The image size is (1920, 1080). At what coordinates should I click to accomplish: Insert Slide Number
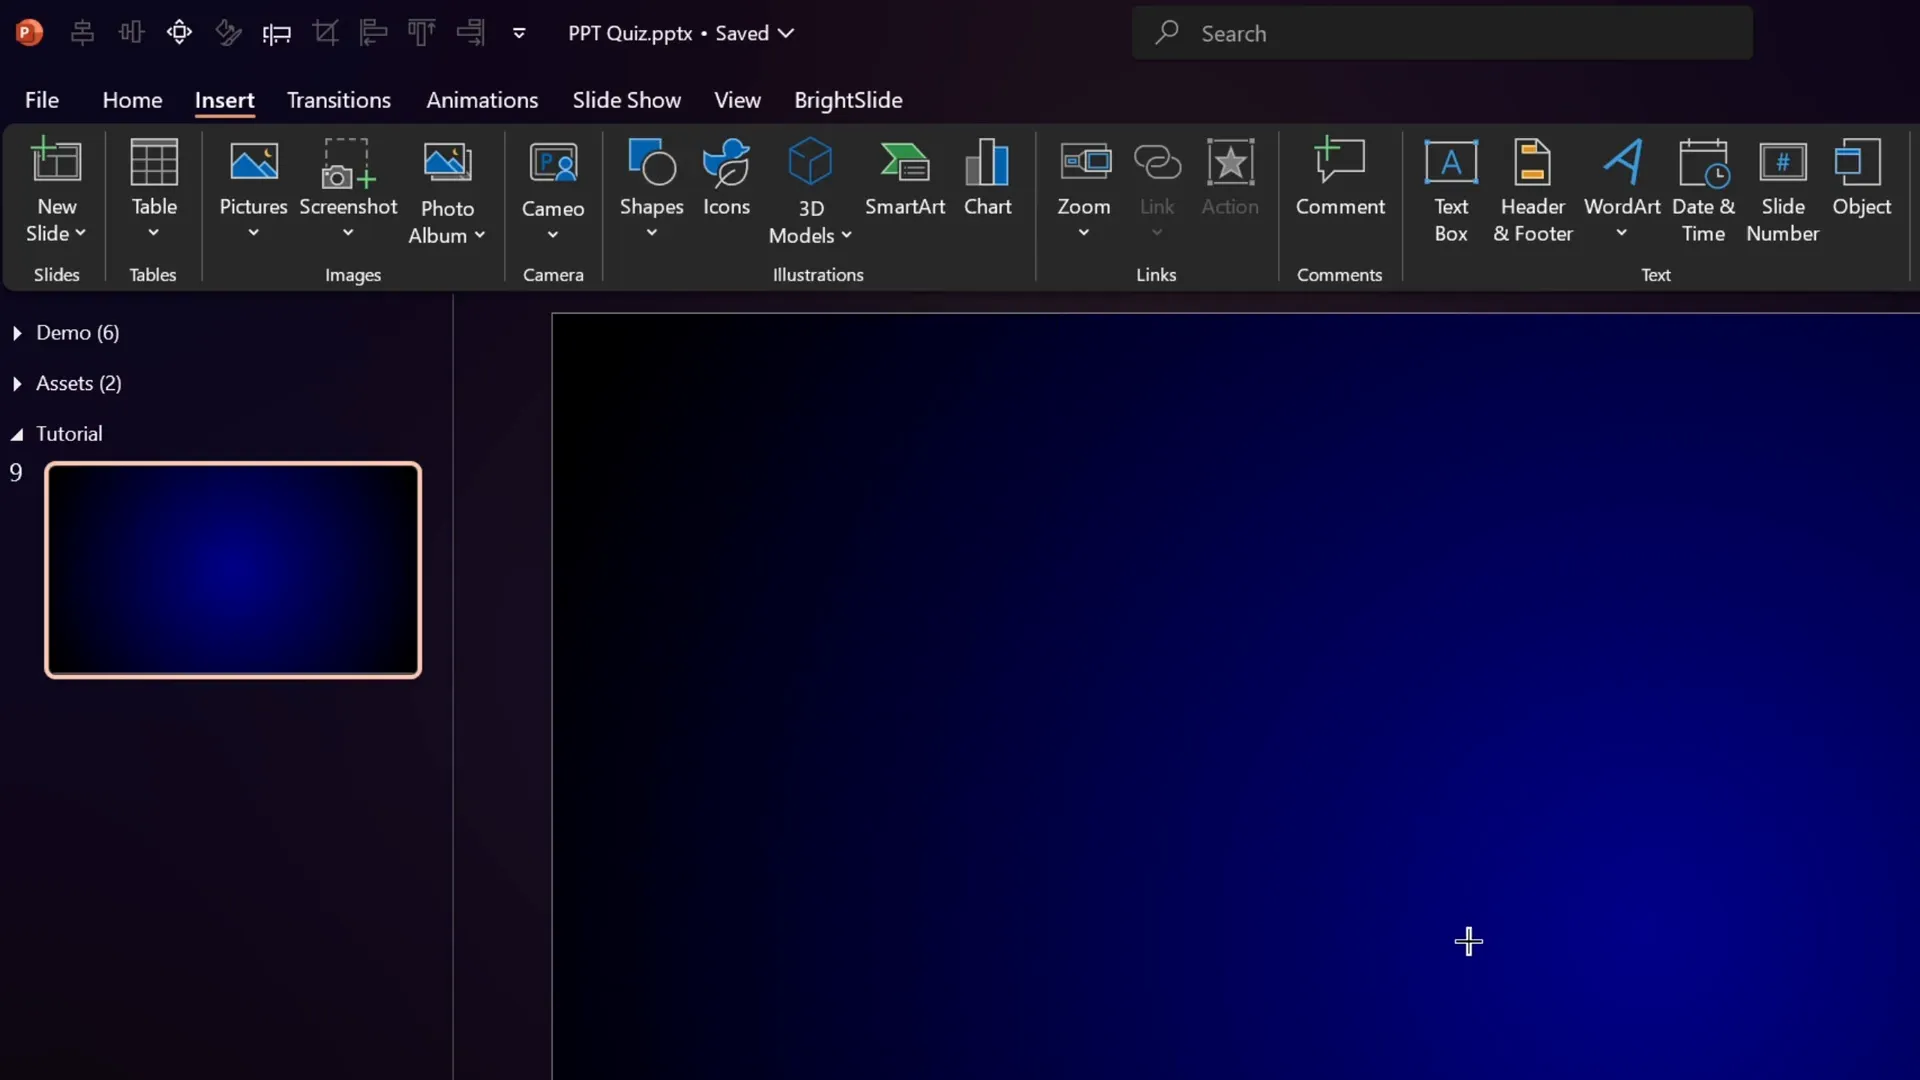pos(1782,190)
